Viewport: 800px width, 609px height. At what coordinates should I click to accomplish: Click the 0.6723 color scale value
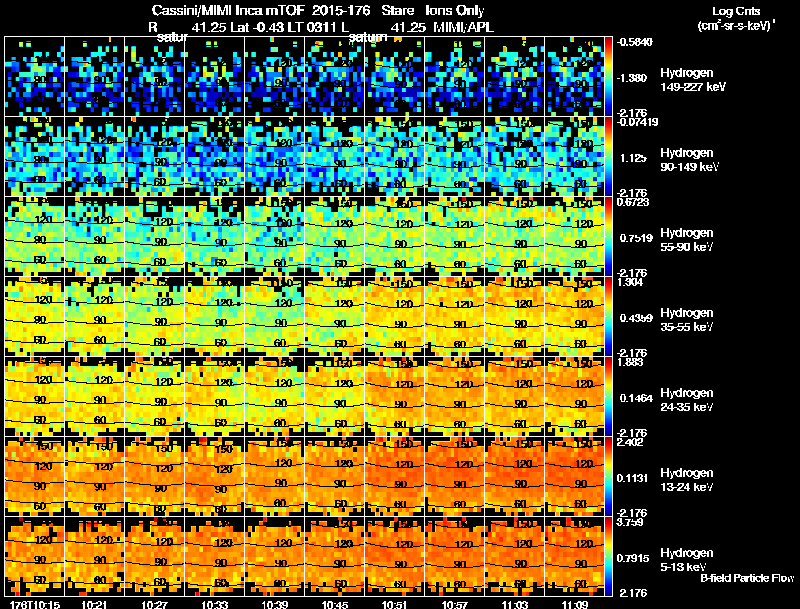point(633,202)
